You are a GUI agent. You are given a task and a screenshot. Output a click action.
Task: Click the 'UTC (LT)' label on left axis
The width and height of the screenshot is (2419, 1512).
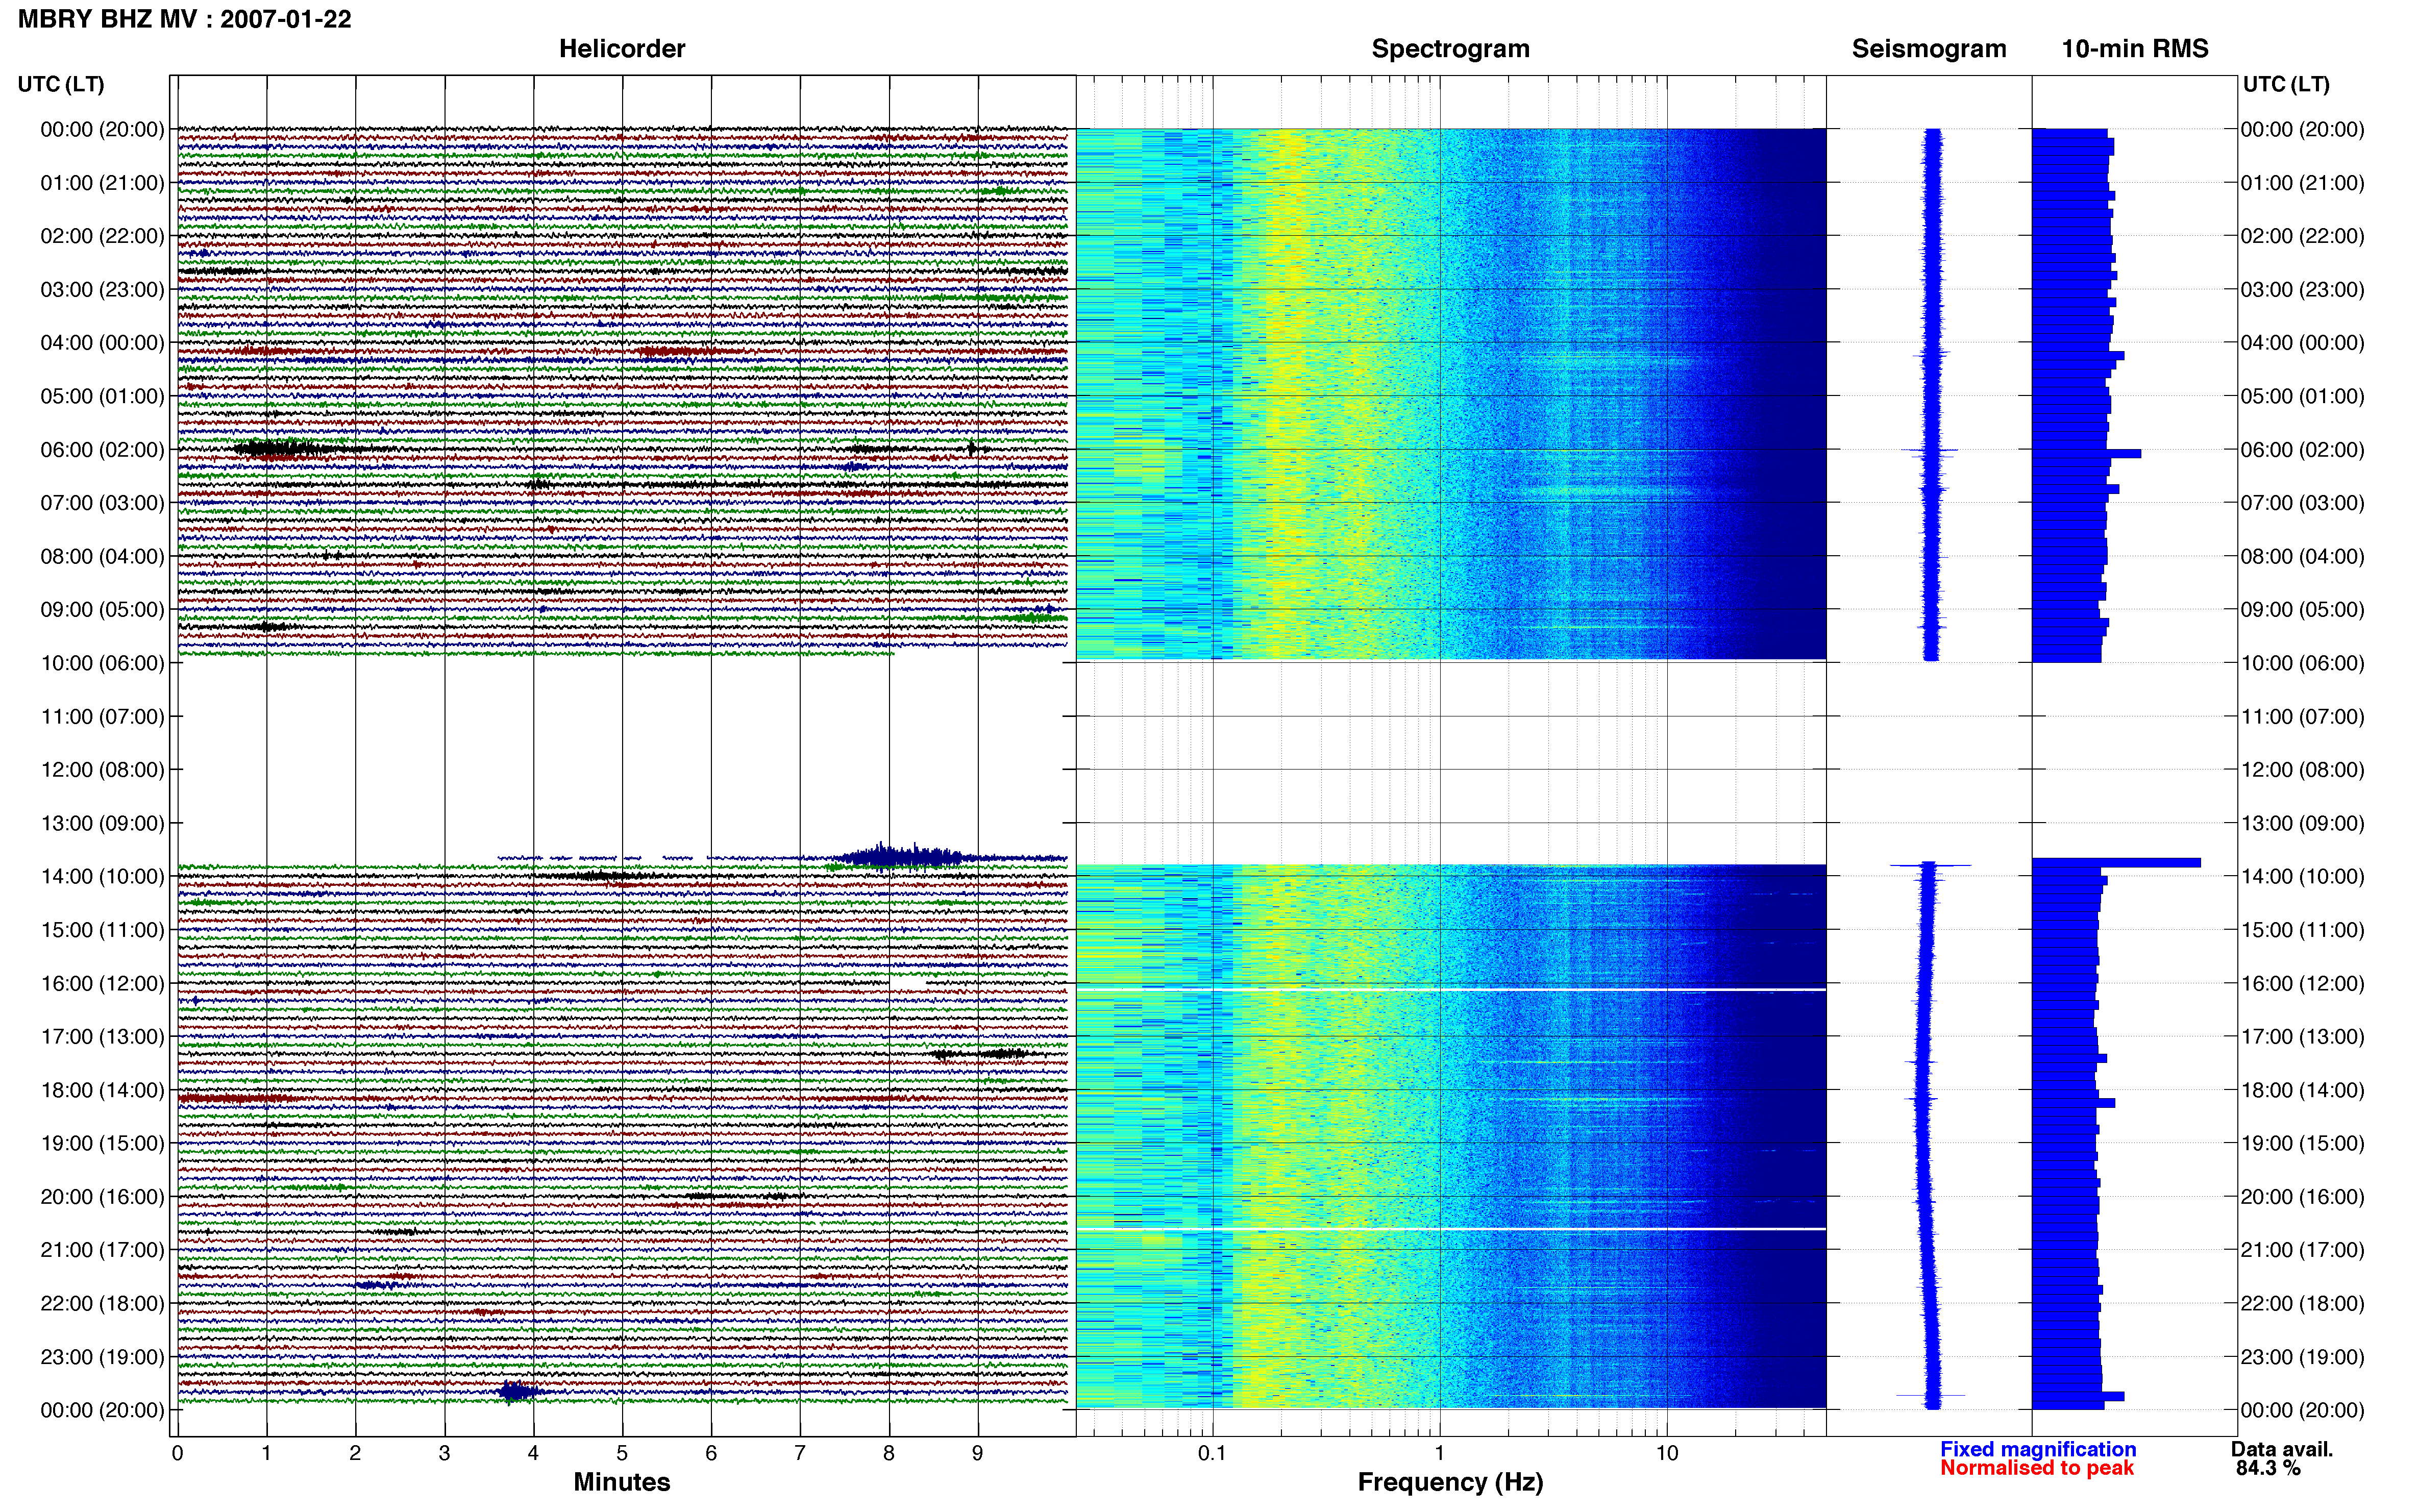click(61, 84)
